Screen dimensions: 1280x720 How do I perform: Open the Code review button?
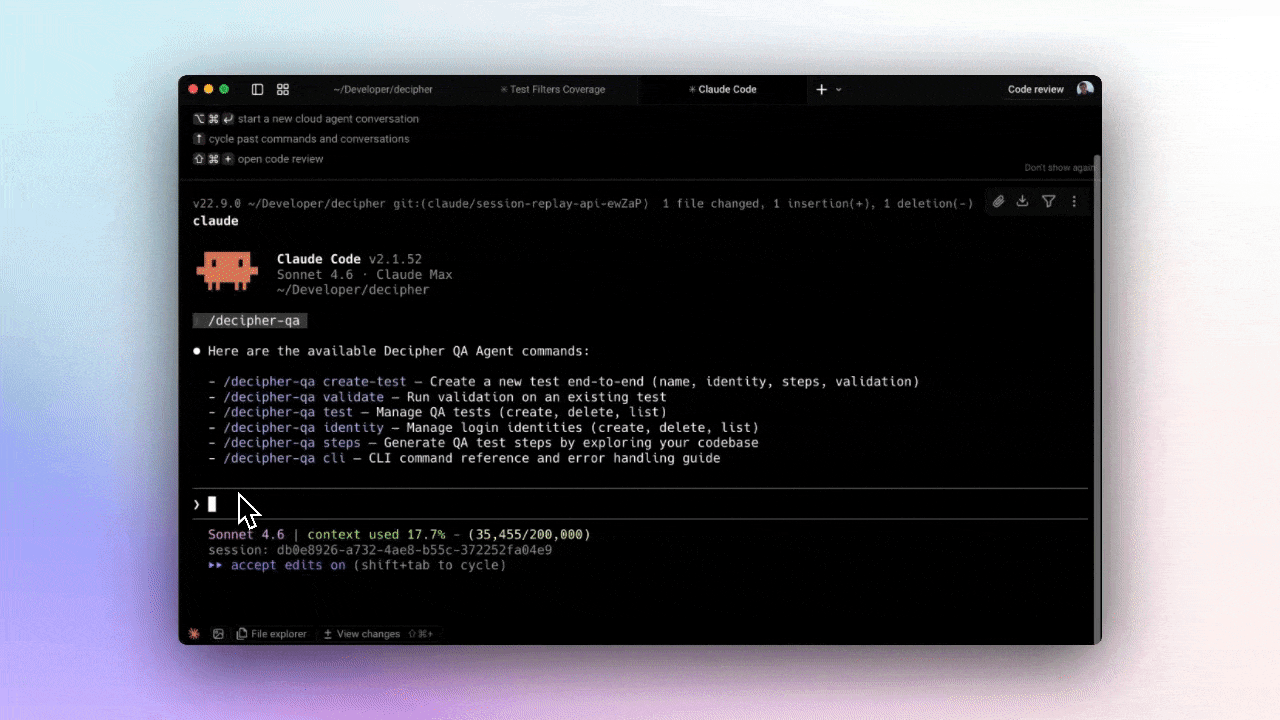point(1036,89)
